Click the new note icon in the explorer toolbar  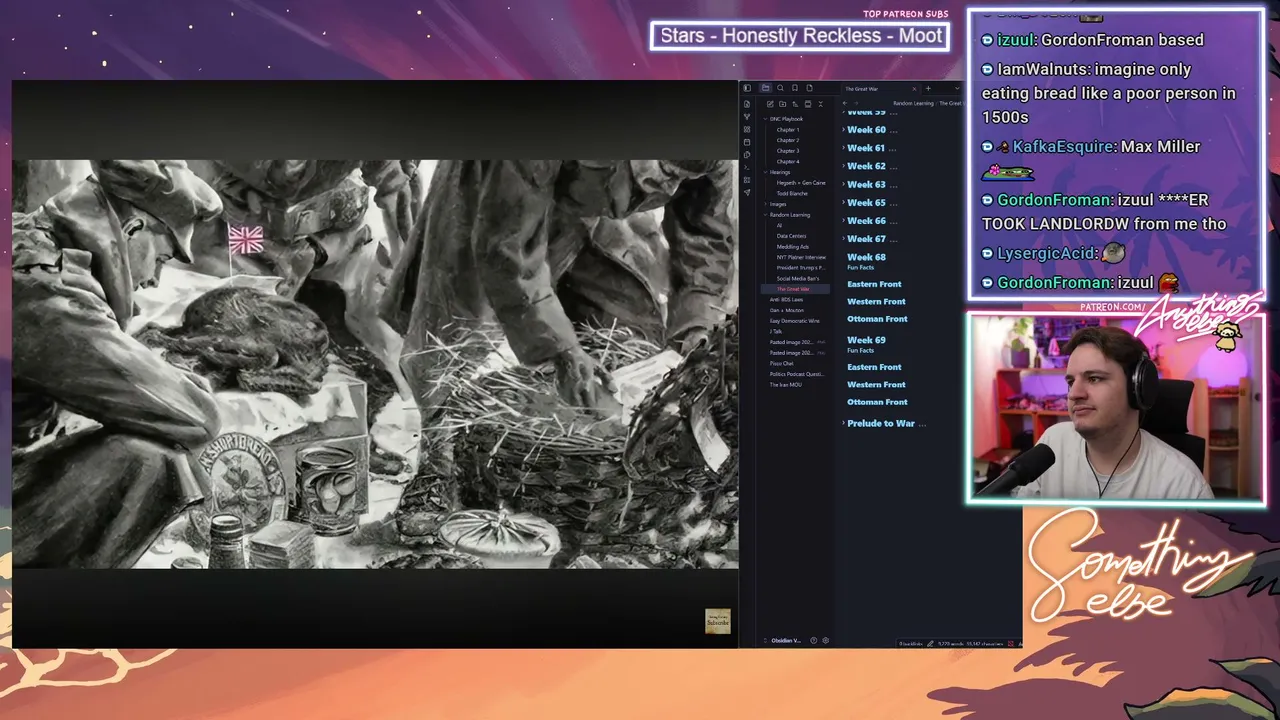(x=770, y=104)
